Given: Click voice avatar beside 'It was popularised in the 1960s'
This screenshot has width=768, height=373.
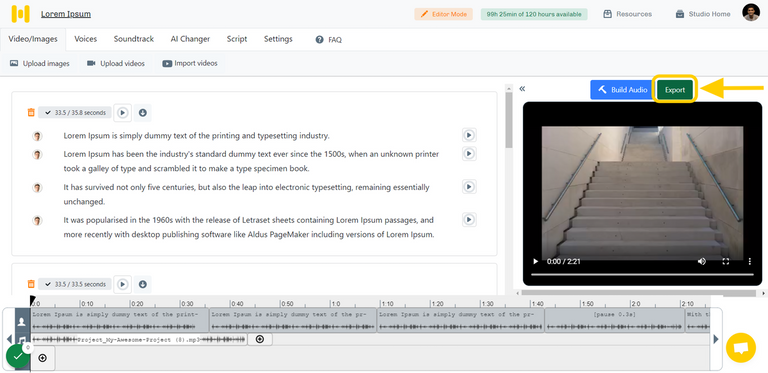Looking at the screenshot, I should (x=37, y=221).
